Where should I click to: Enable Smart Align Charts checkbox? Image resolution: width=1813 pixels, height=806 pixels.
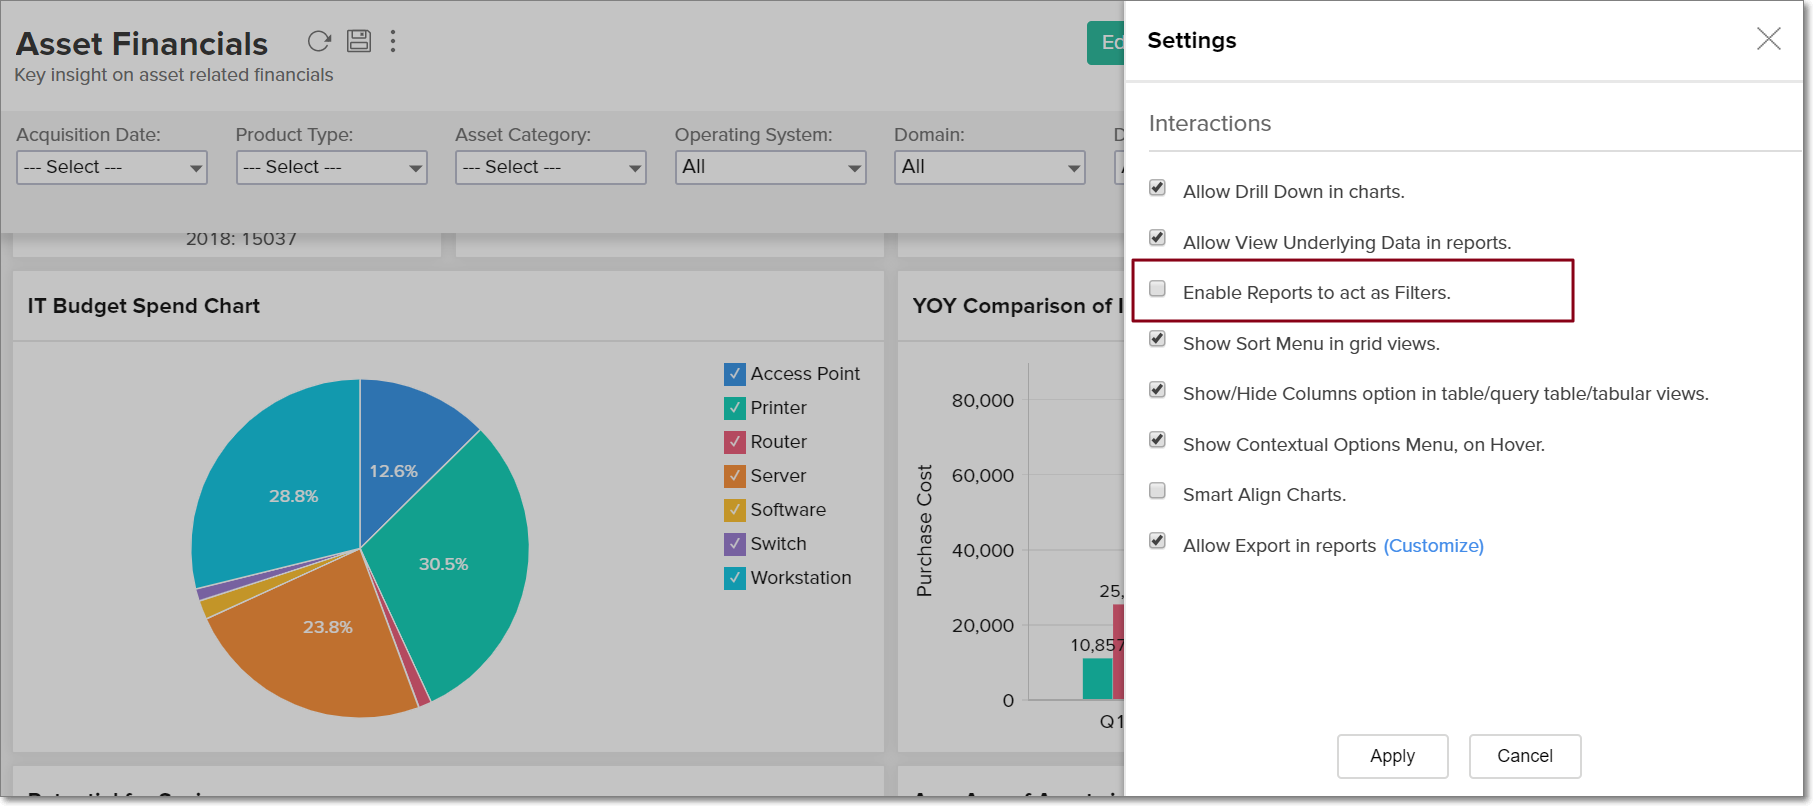1158,491
